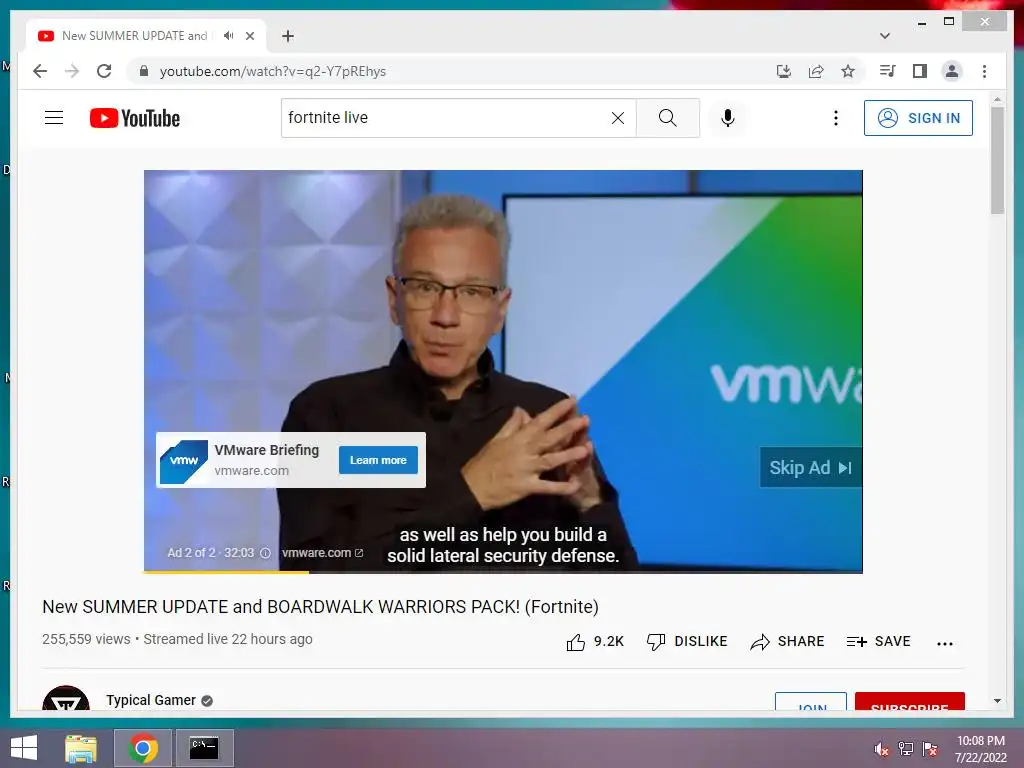
Task: Open Chrome profile avatar
Action: [x=952, y=71]
